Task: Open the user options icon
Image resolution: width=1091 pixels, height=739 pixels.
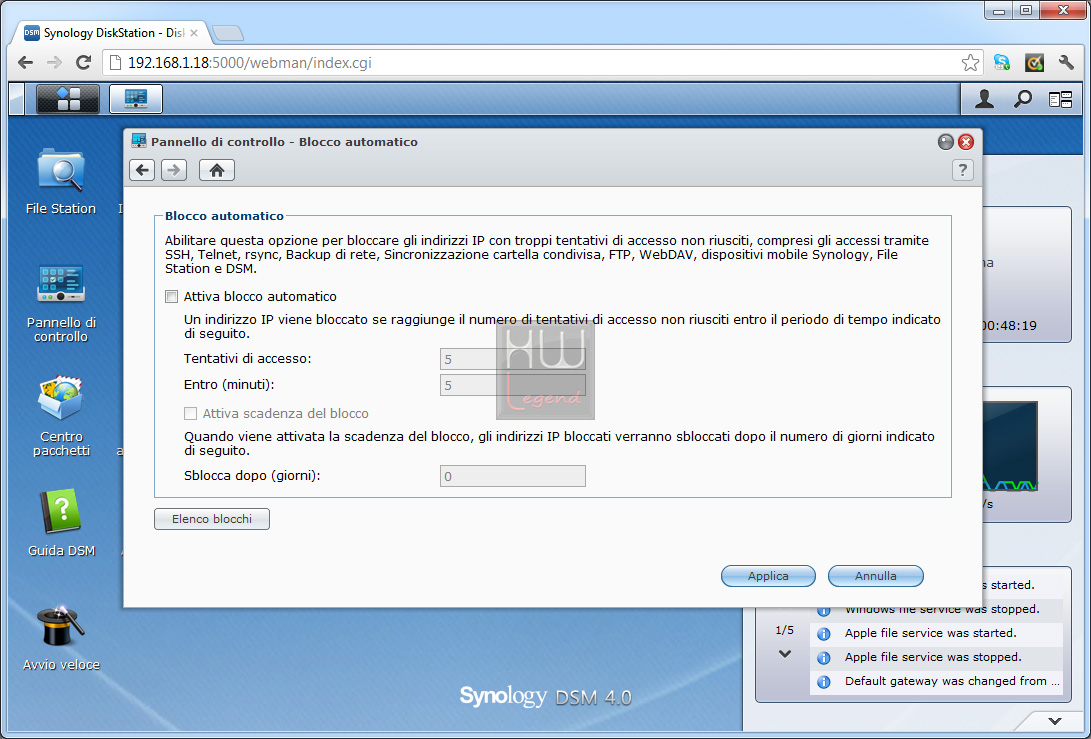Action: click(x=984, y=100)
